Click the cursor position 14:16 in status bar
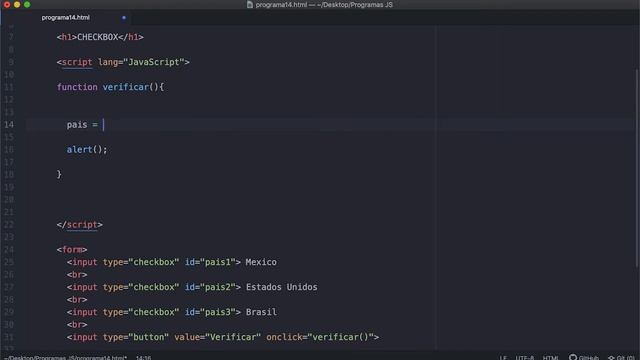 143,358
